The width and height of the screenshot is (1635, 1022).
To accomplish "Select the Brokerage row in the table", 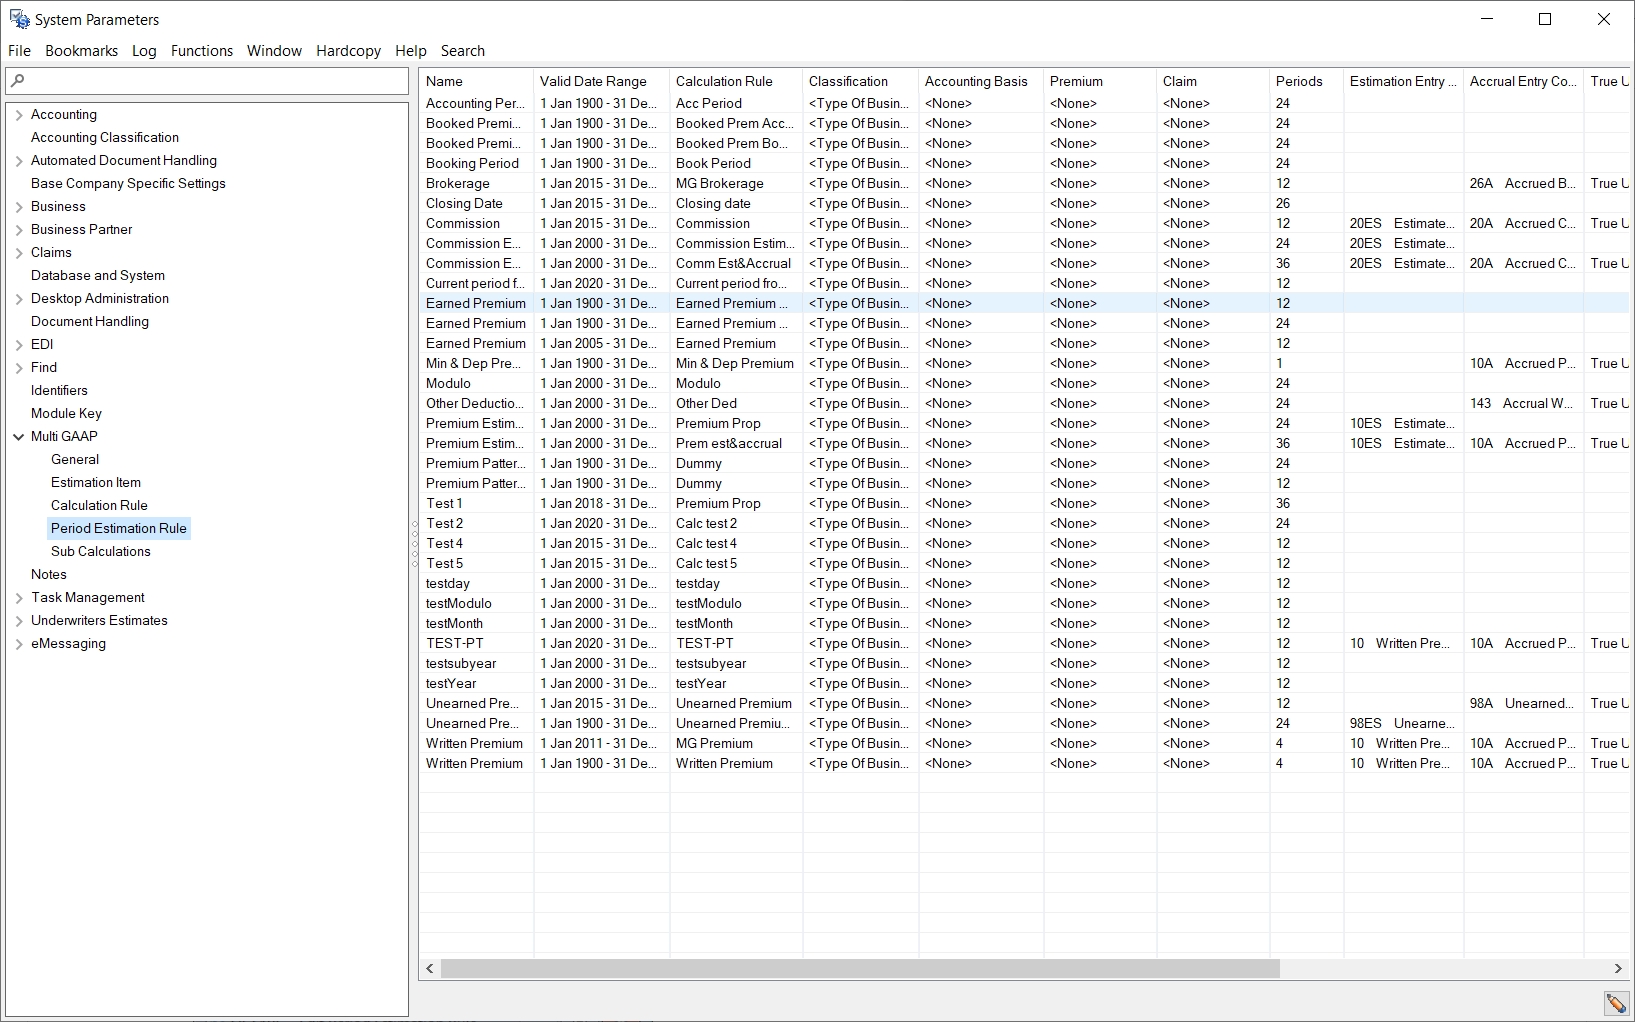I will [458, 184].
